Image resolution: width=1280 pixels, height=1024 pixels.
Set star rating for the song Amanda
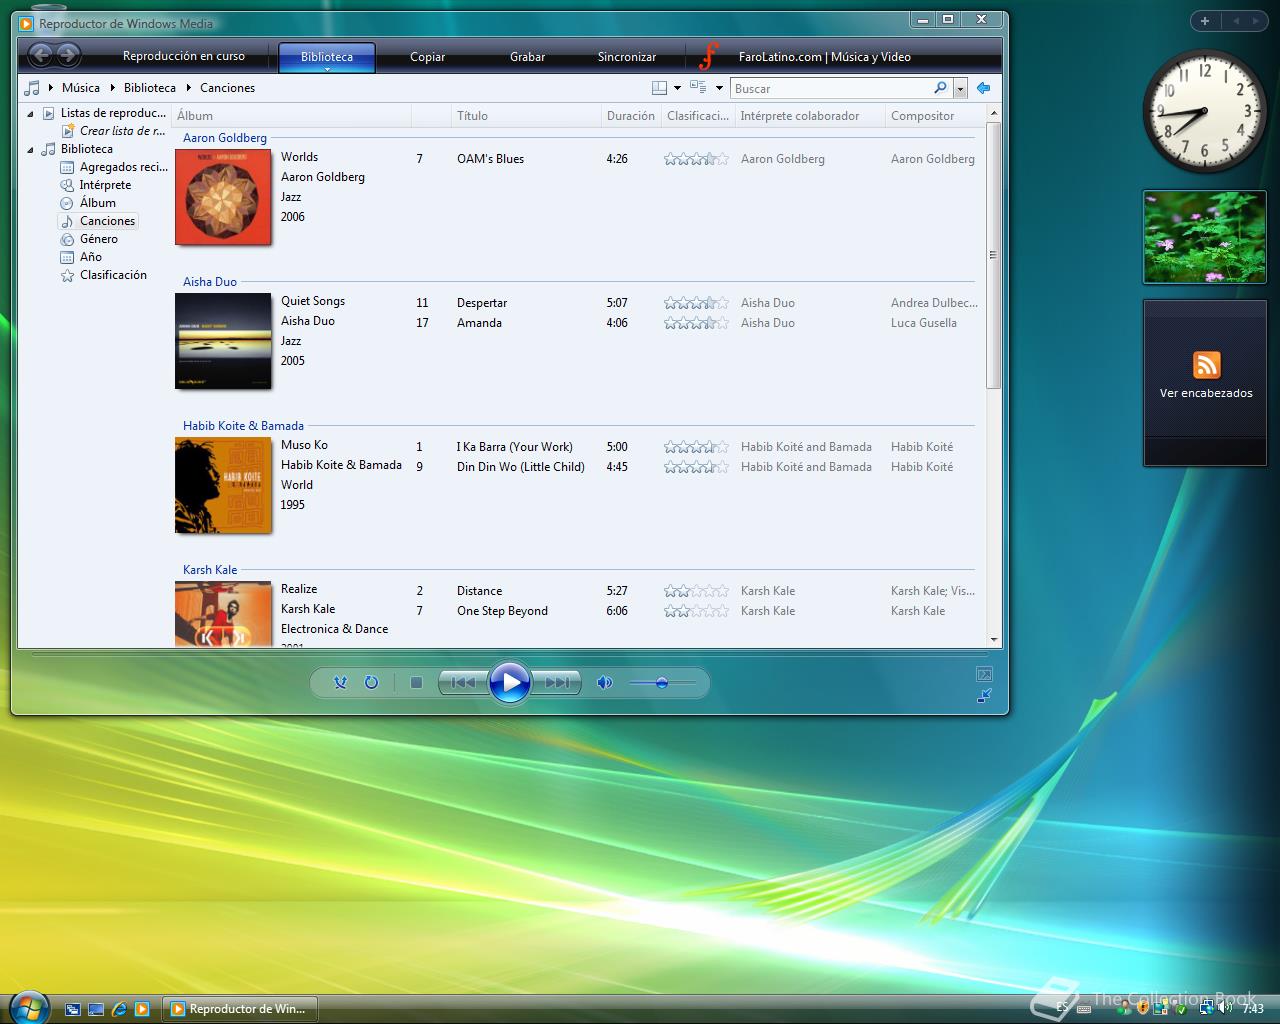(696, 323)
